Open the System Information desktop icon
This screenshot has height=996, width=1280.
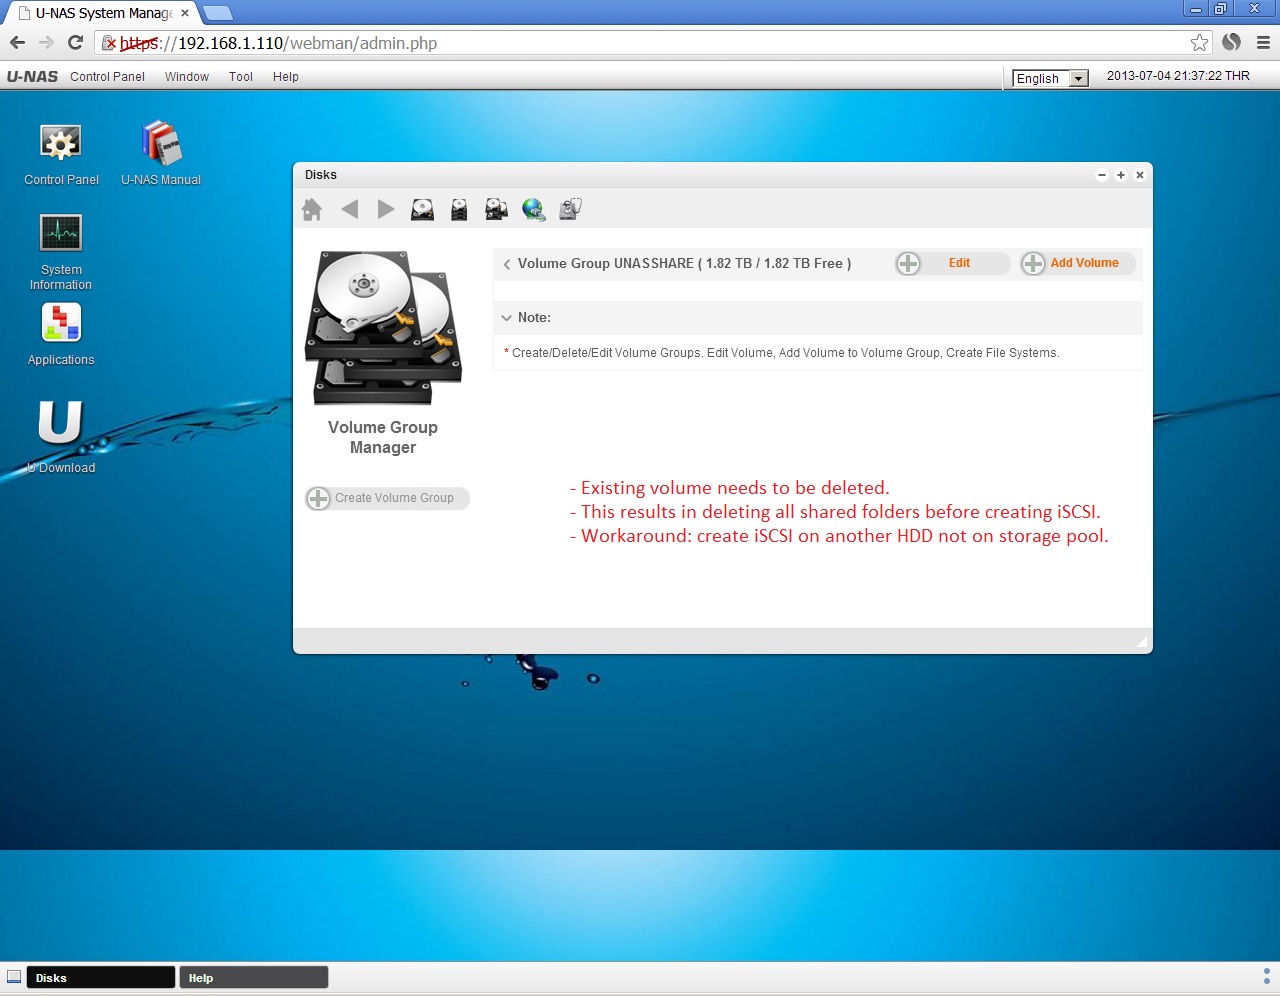click(x=61, y=252)
